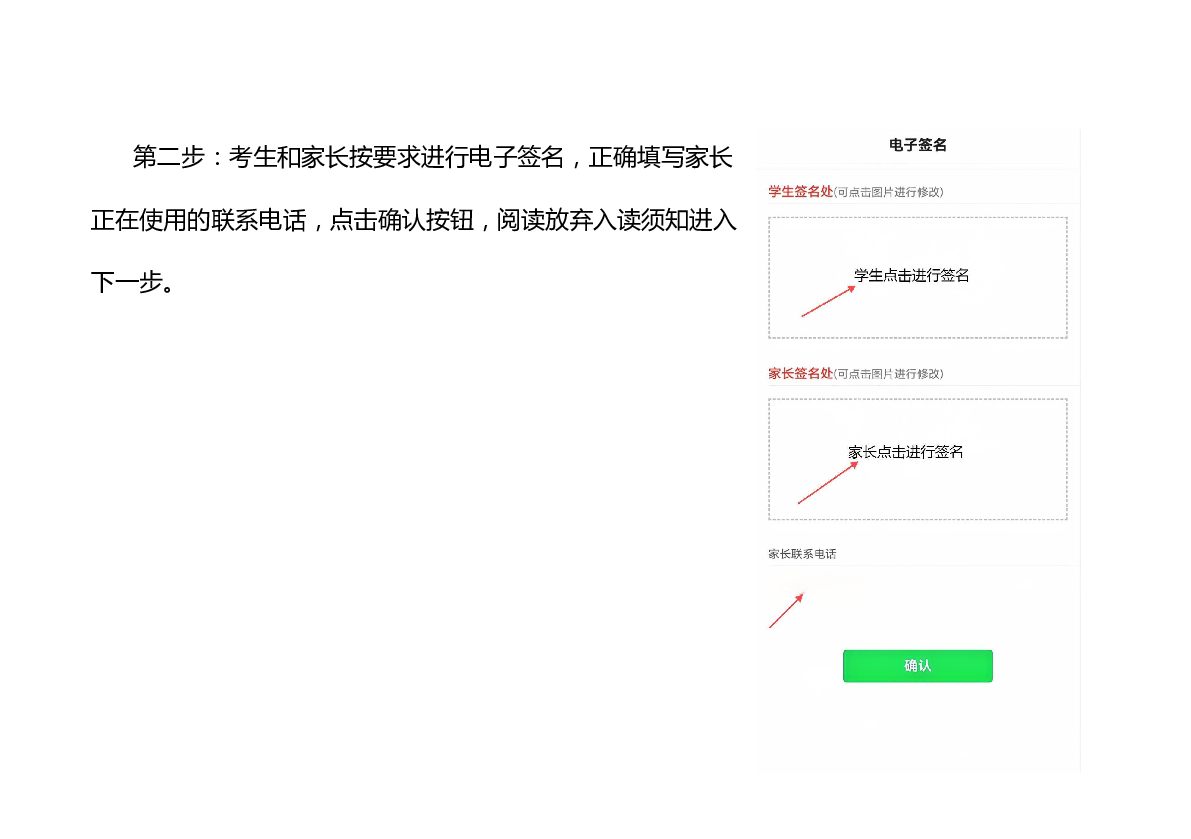Select the 电子签名 page title
1191x839 pixels.
917,145
